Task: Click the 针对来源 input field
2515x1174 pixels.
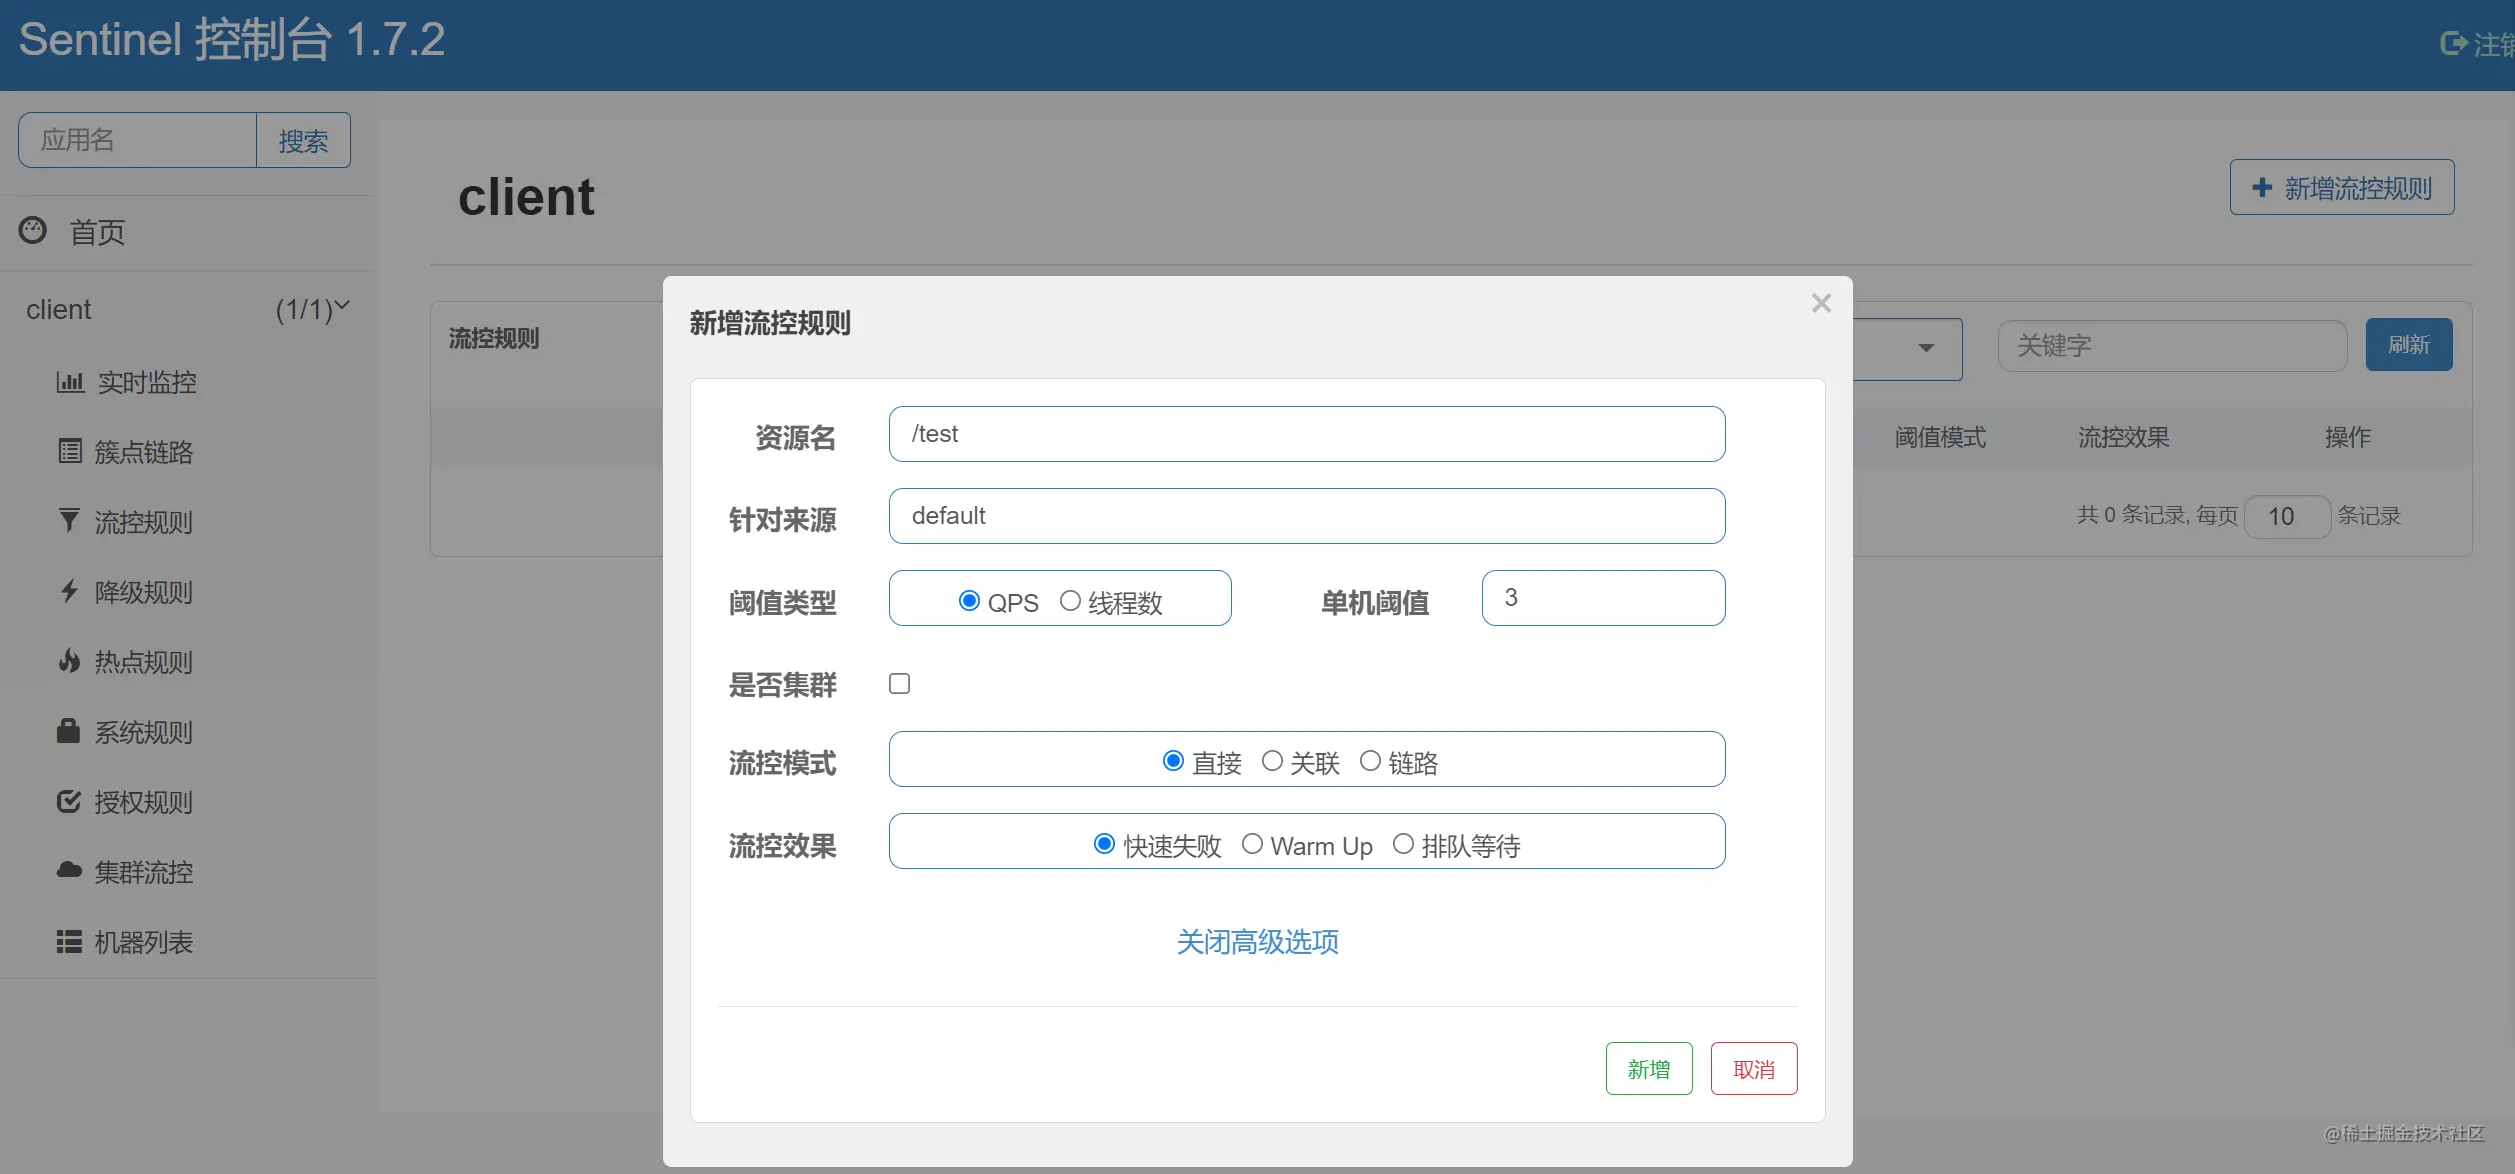Action: point(1307,516)
